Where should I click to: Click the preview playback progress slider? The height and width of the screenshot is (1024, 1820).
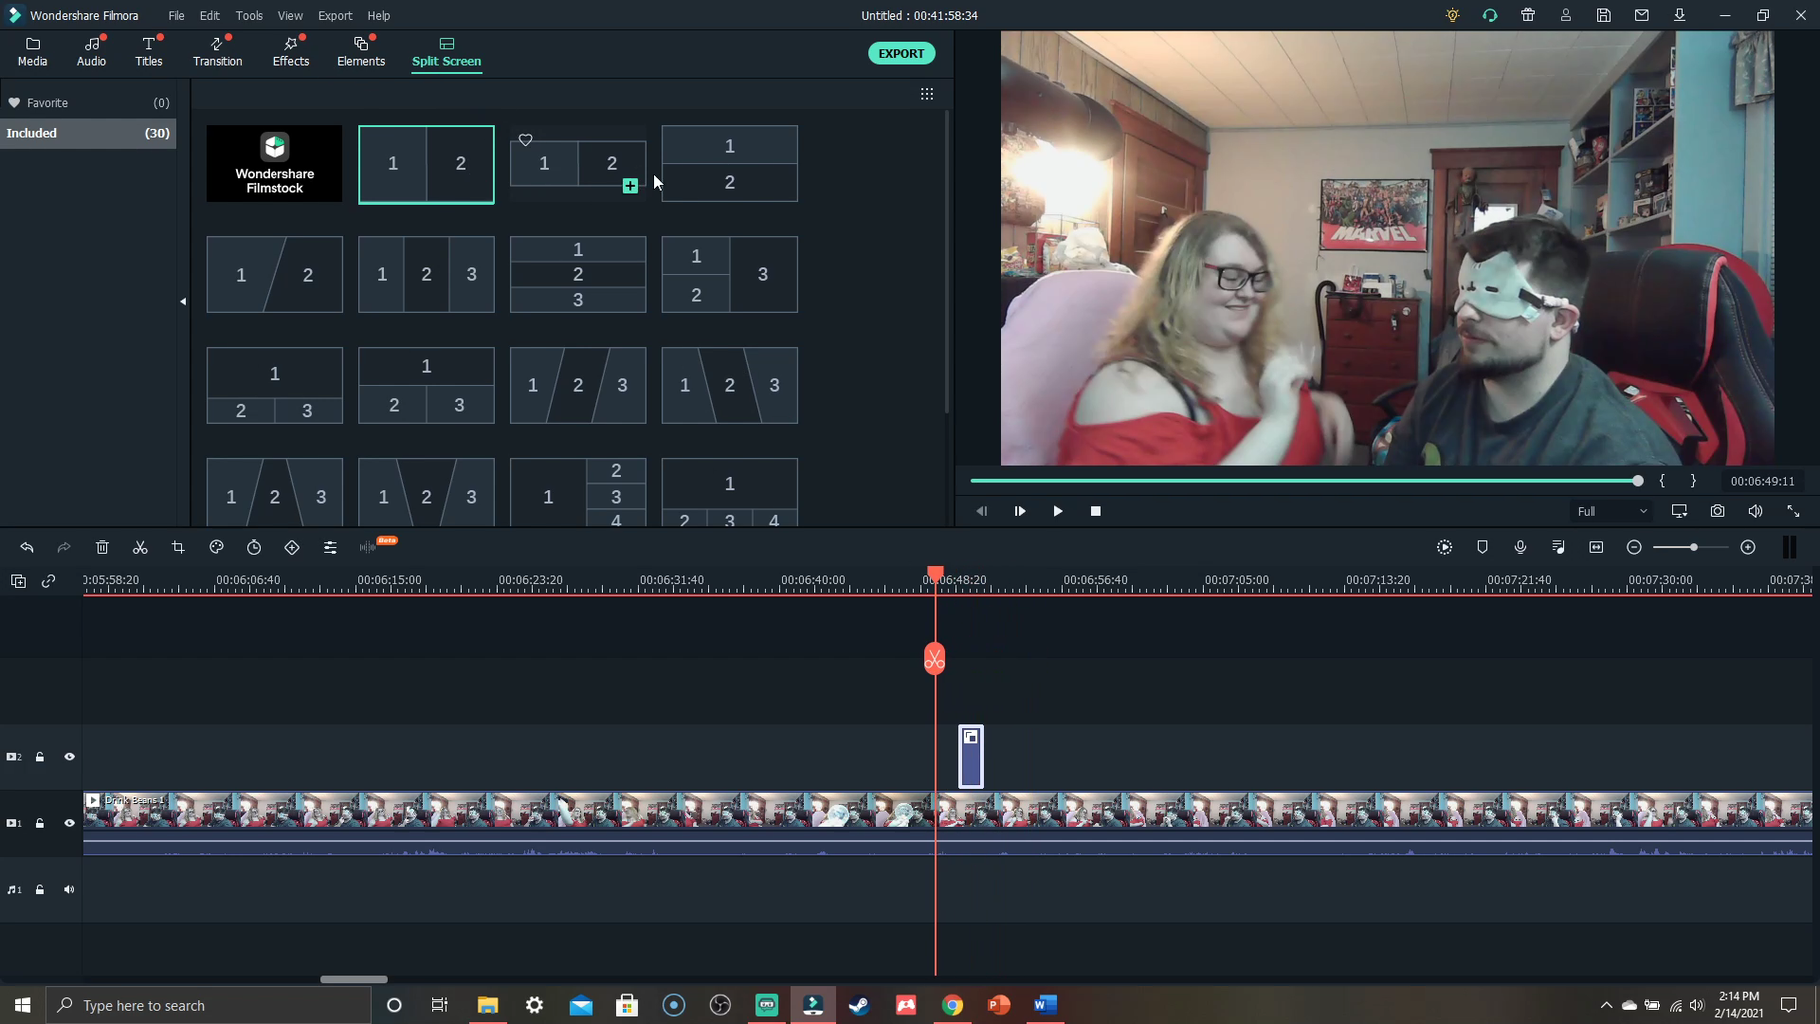tap(1306, 481)
